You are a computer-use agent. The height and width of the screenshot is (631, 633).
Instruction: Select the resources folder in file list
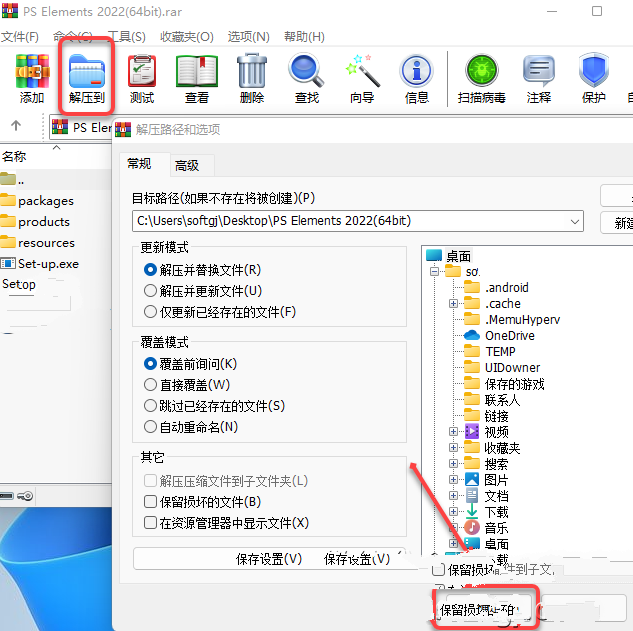(x=38, y=243)
